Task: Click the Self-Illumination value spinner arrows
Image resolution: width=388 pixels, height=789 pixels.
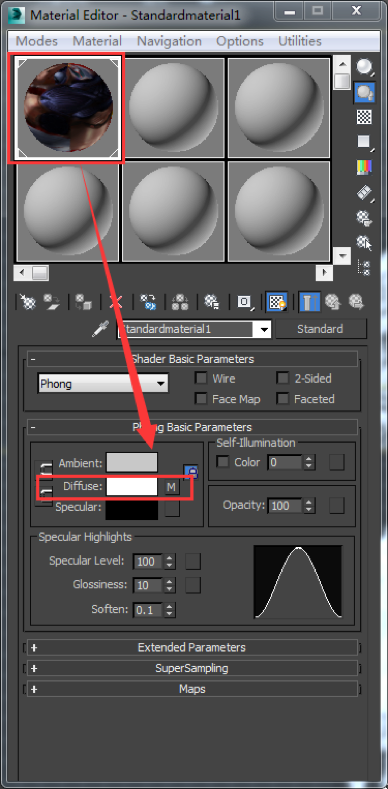Action: tap(309, 462)
